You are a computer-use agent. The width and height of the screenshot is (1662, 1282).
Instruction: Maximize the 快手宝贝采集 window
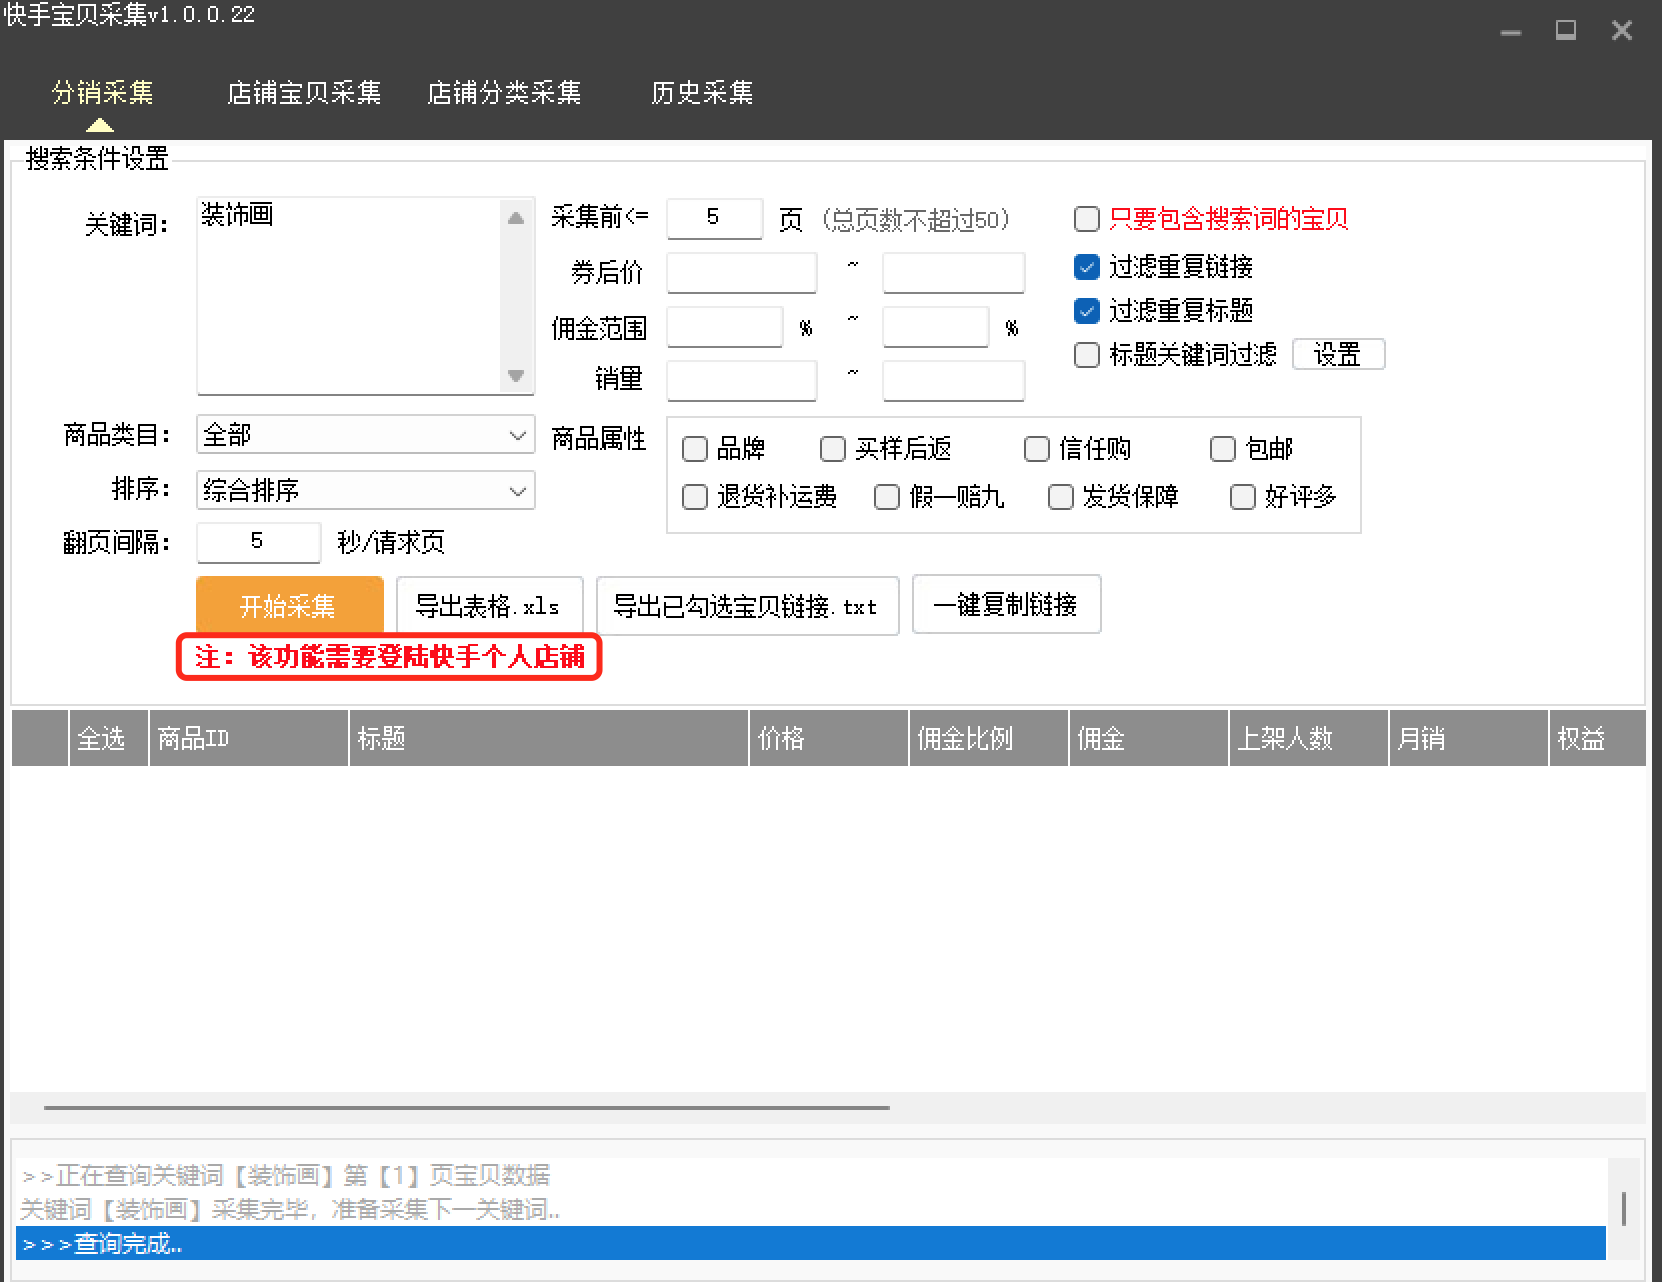click(1566, 31)
